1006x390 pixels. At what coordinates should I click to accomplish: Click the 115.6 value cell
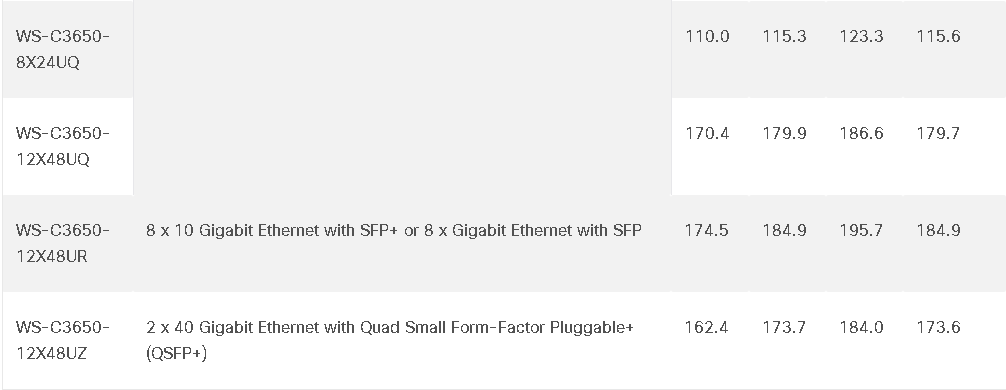pyautogui.click(x=938, y=37)
